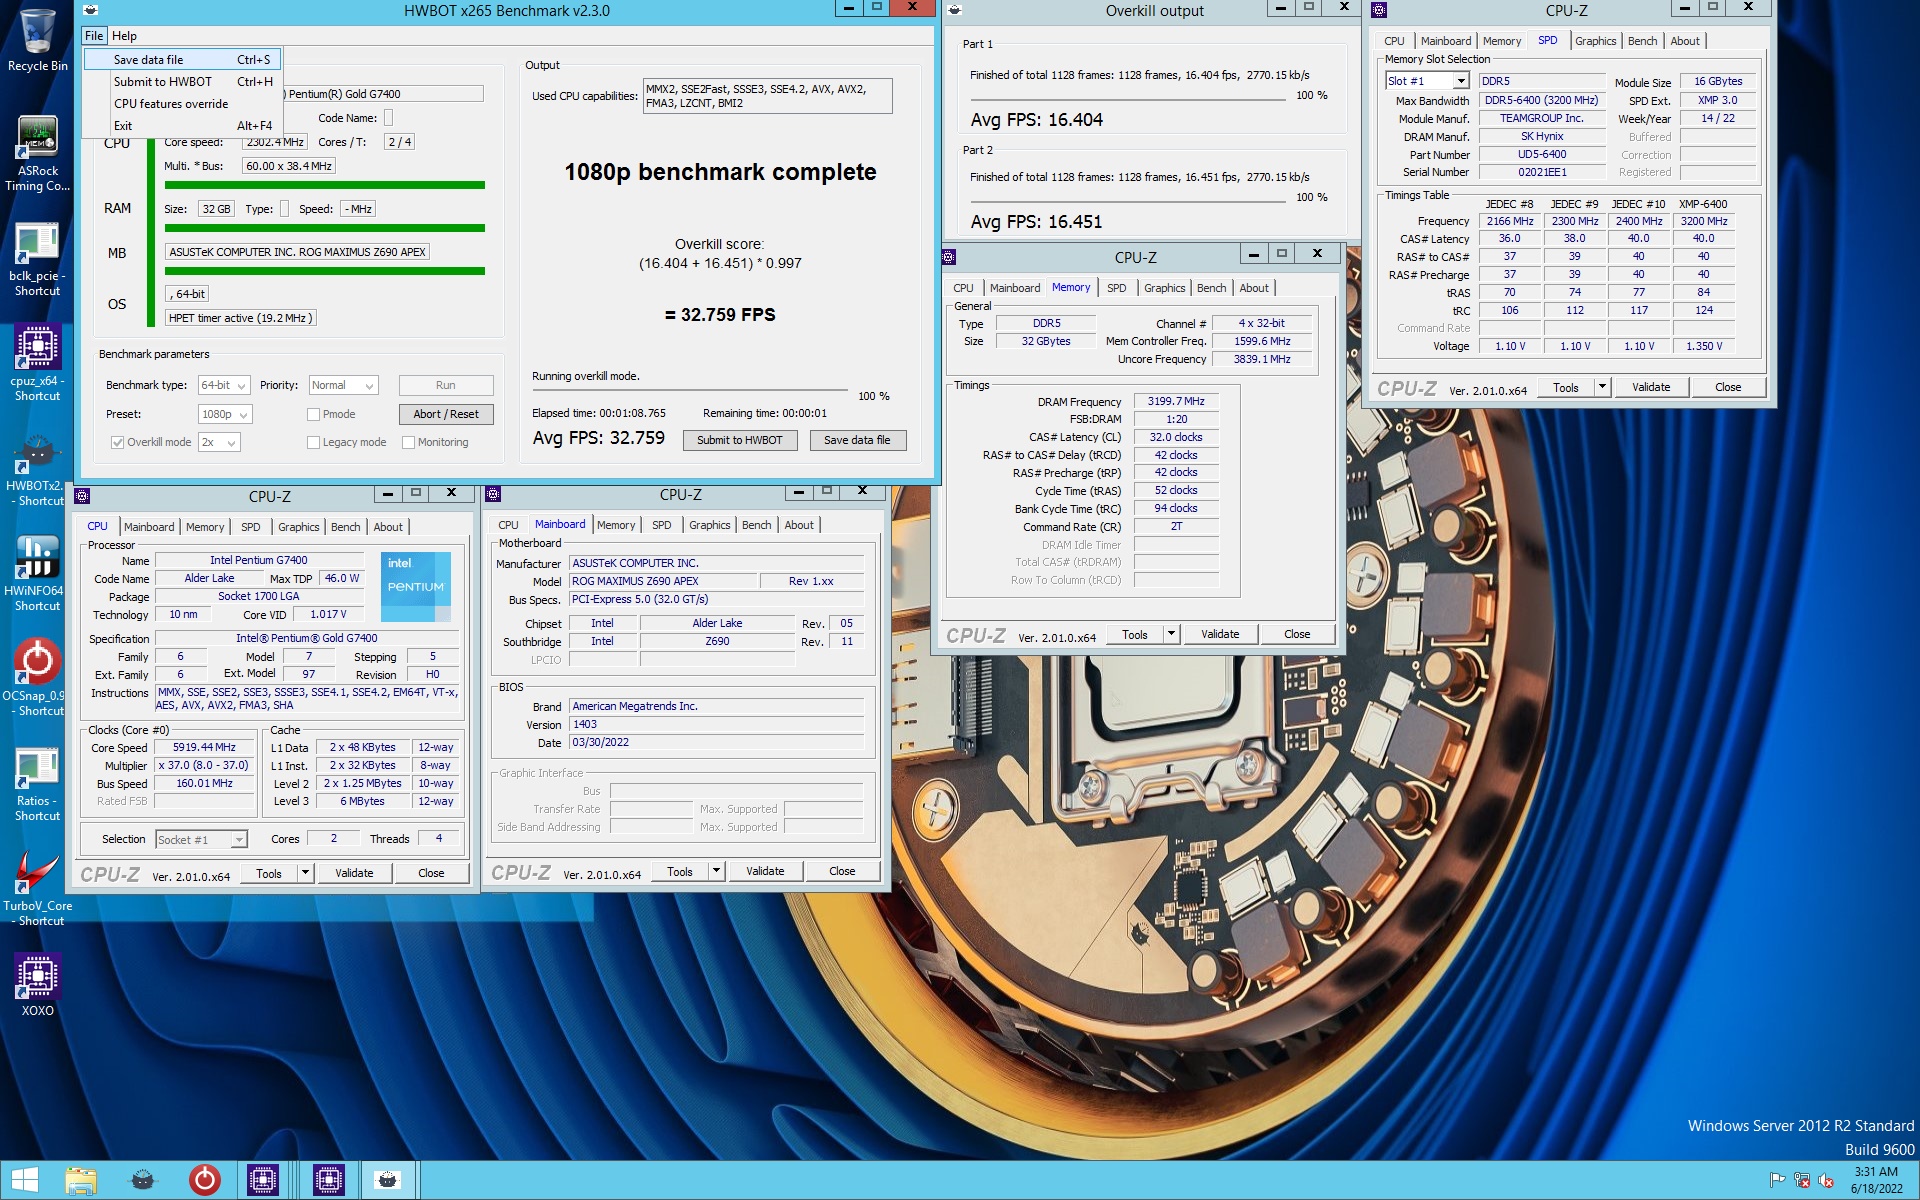Switch to HWBOT x265 taskbar item
This screenshot has width=1920, height=1200.
pyautogui.click(x=143, y=1180)
